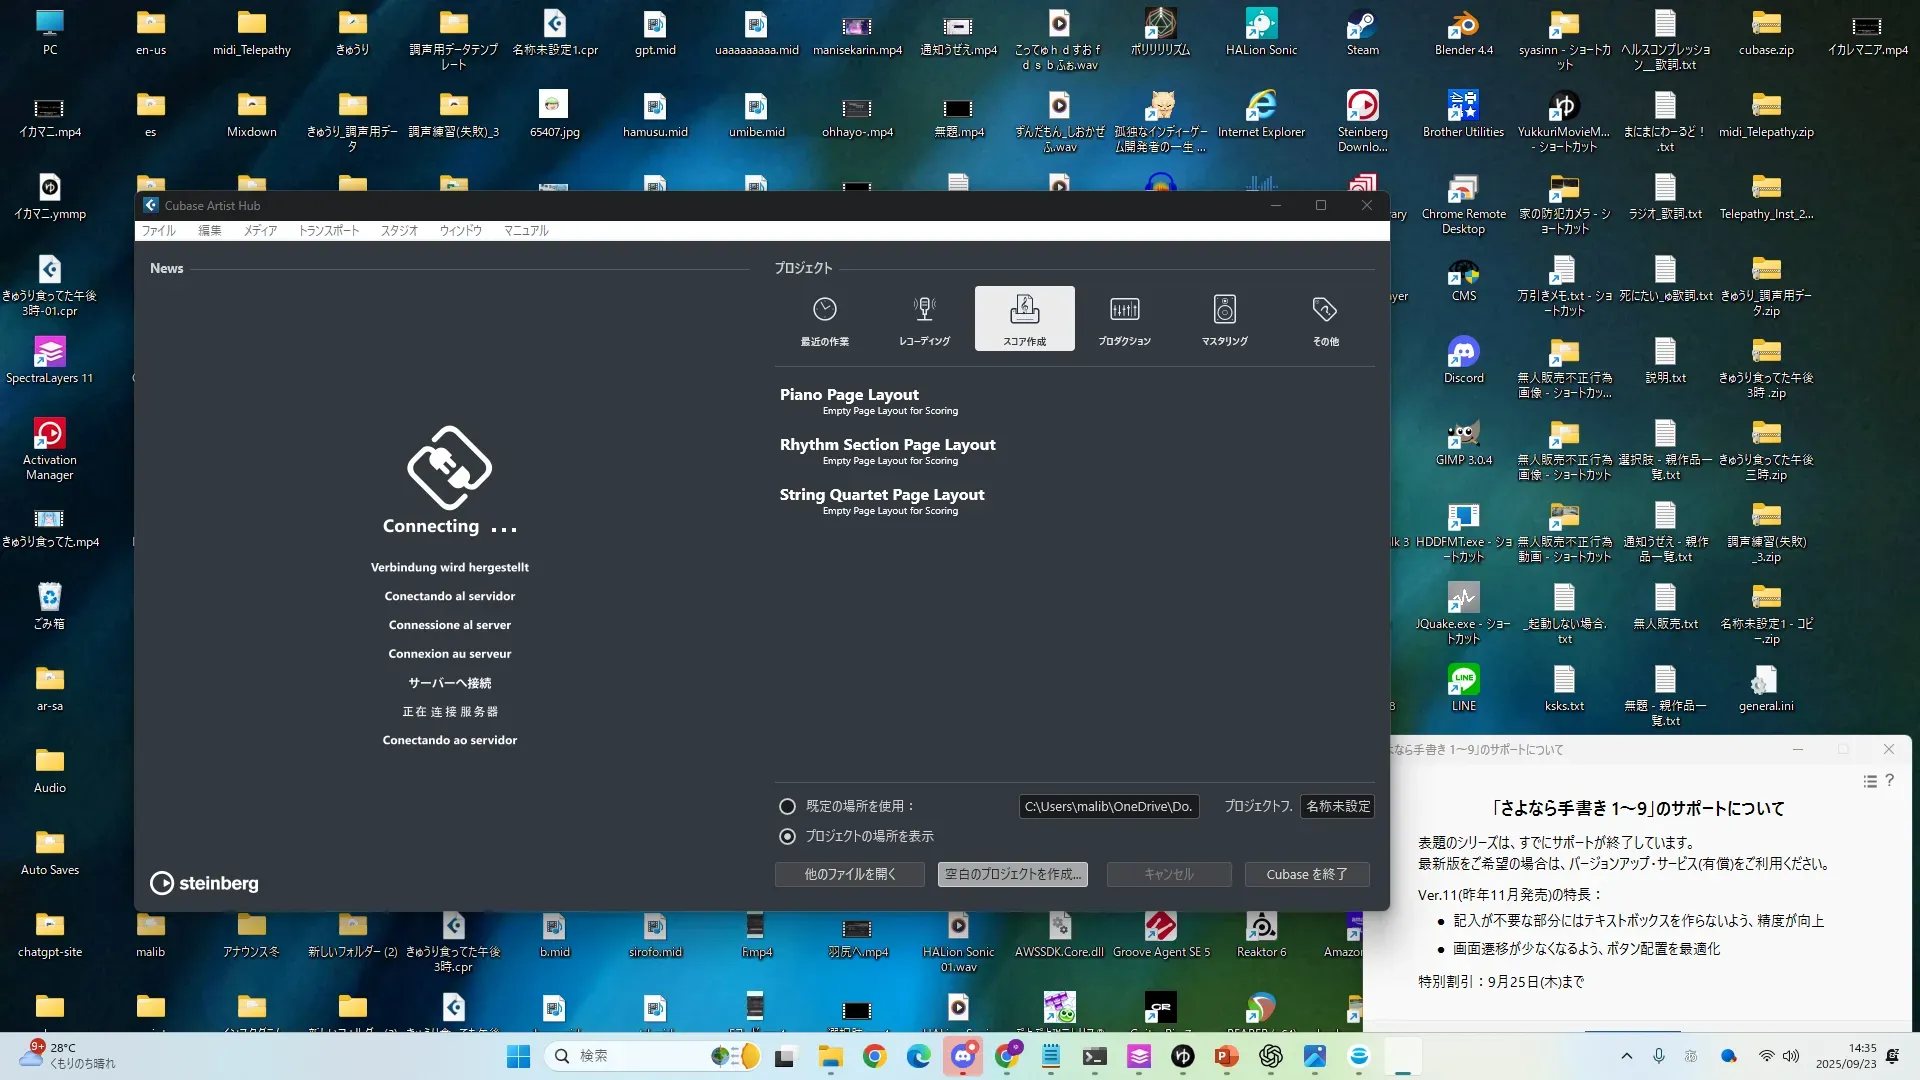The height and width of the screenshot is (1080, 1920).
Task: Select the その他 tag category icon
Action: tap(1325, 310)
